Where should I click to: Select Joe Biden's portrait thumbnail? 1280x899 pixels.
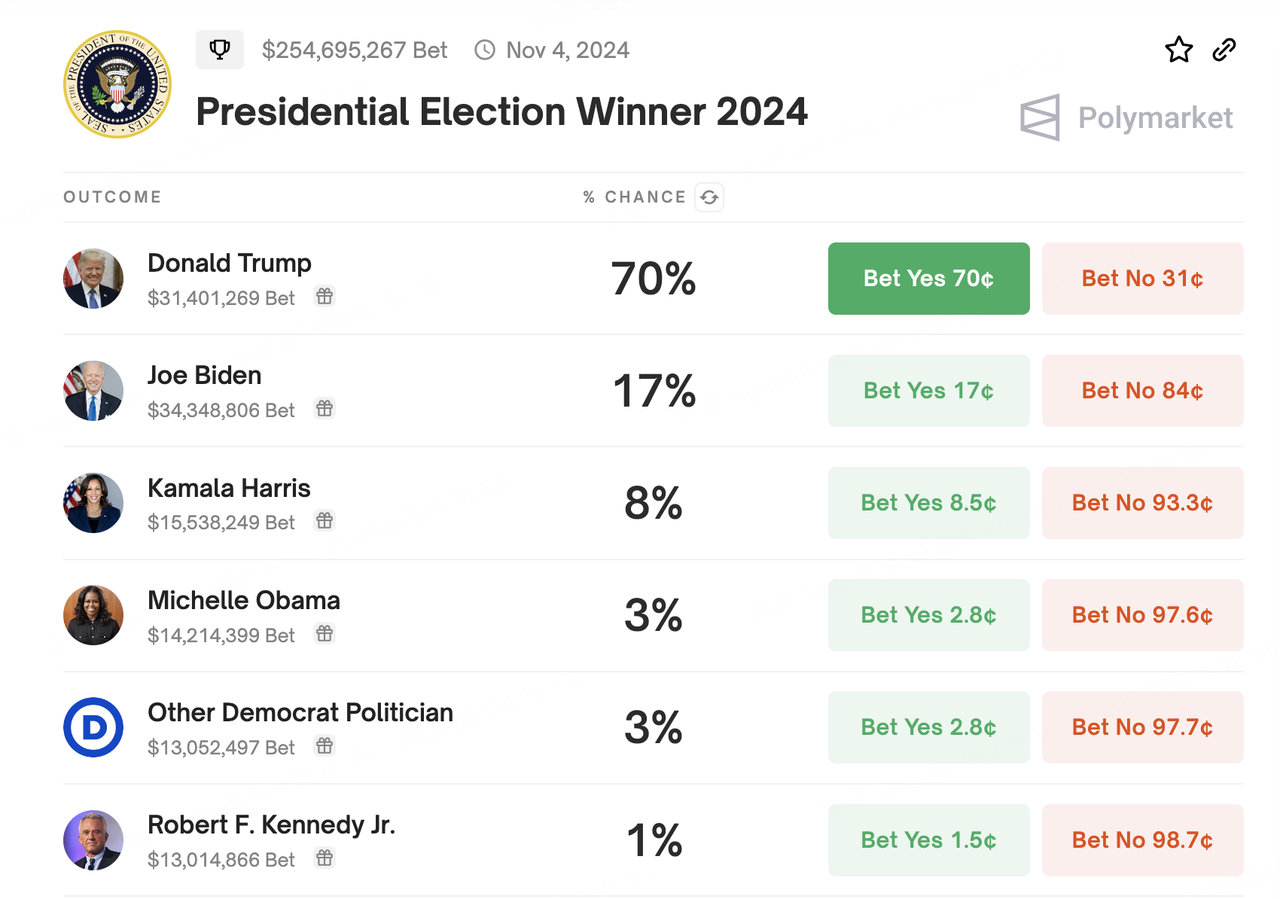click(x=93, y=391)
